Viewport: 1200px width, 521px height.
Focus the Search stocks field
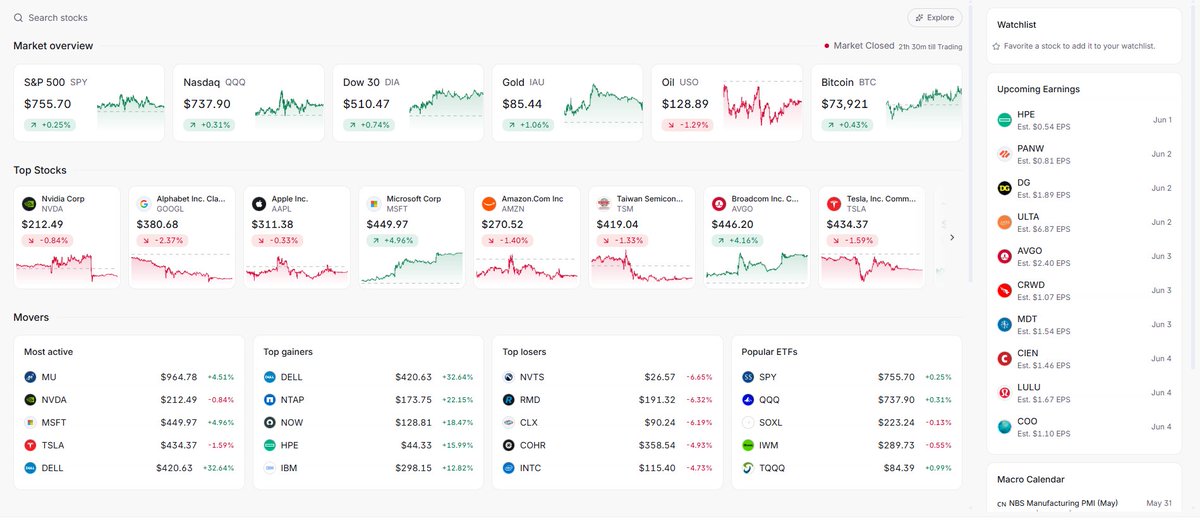click(58, 18)
